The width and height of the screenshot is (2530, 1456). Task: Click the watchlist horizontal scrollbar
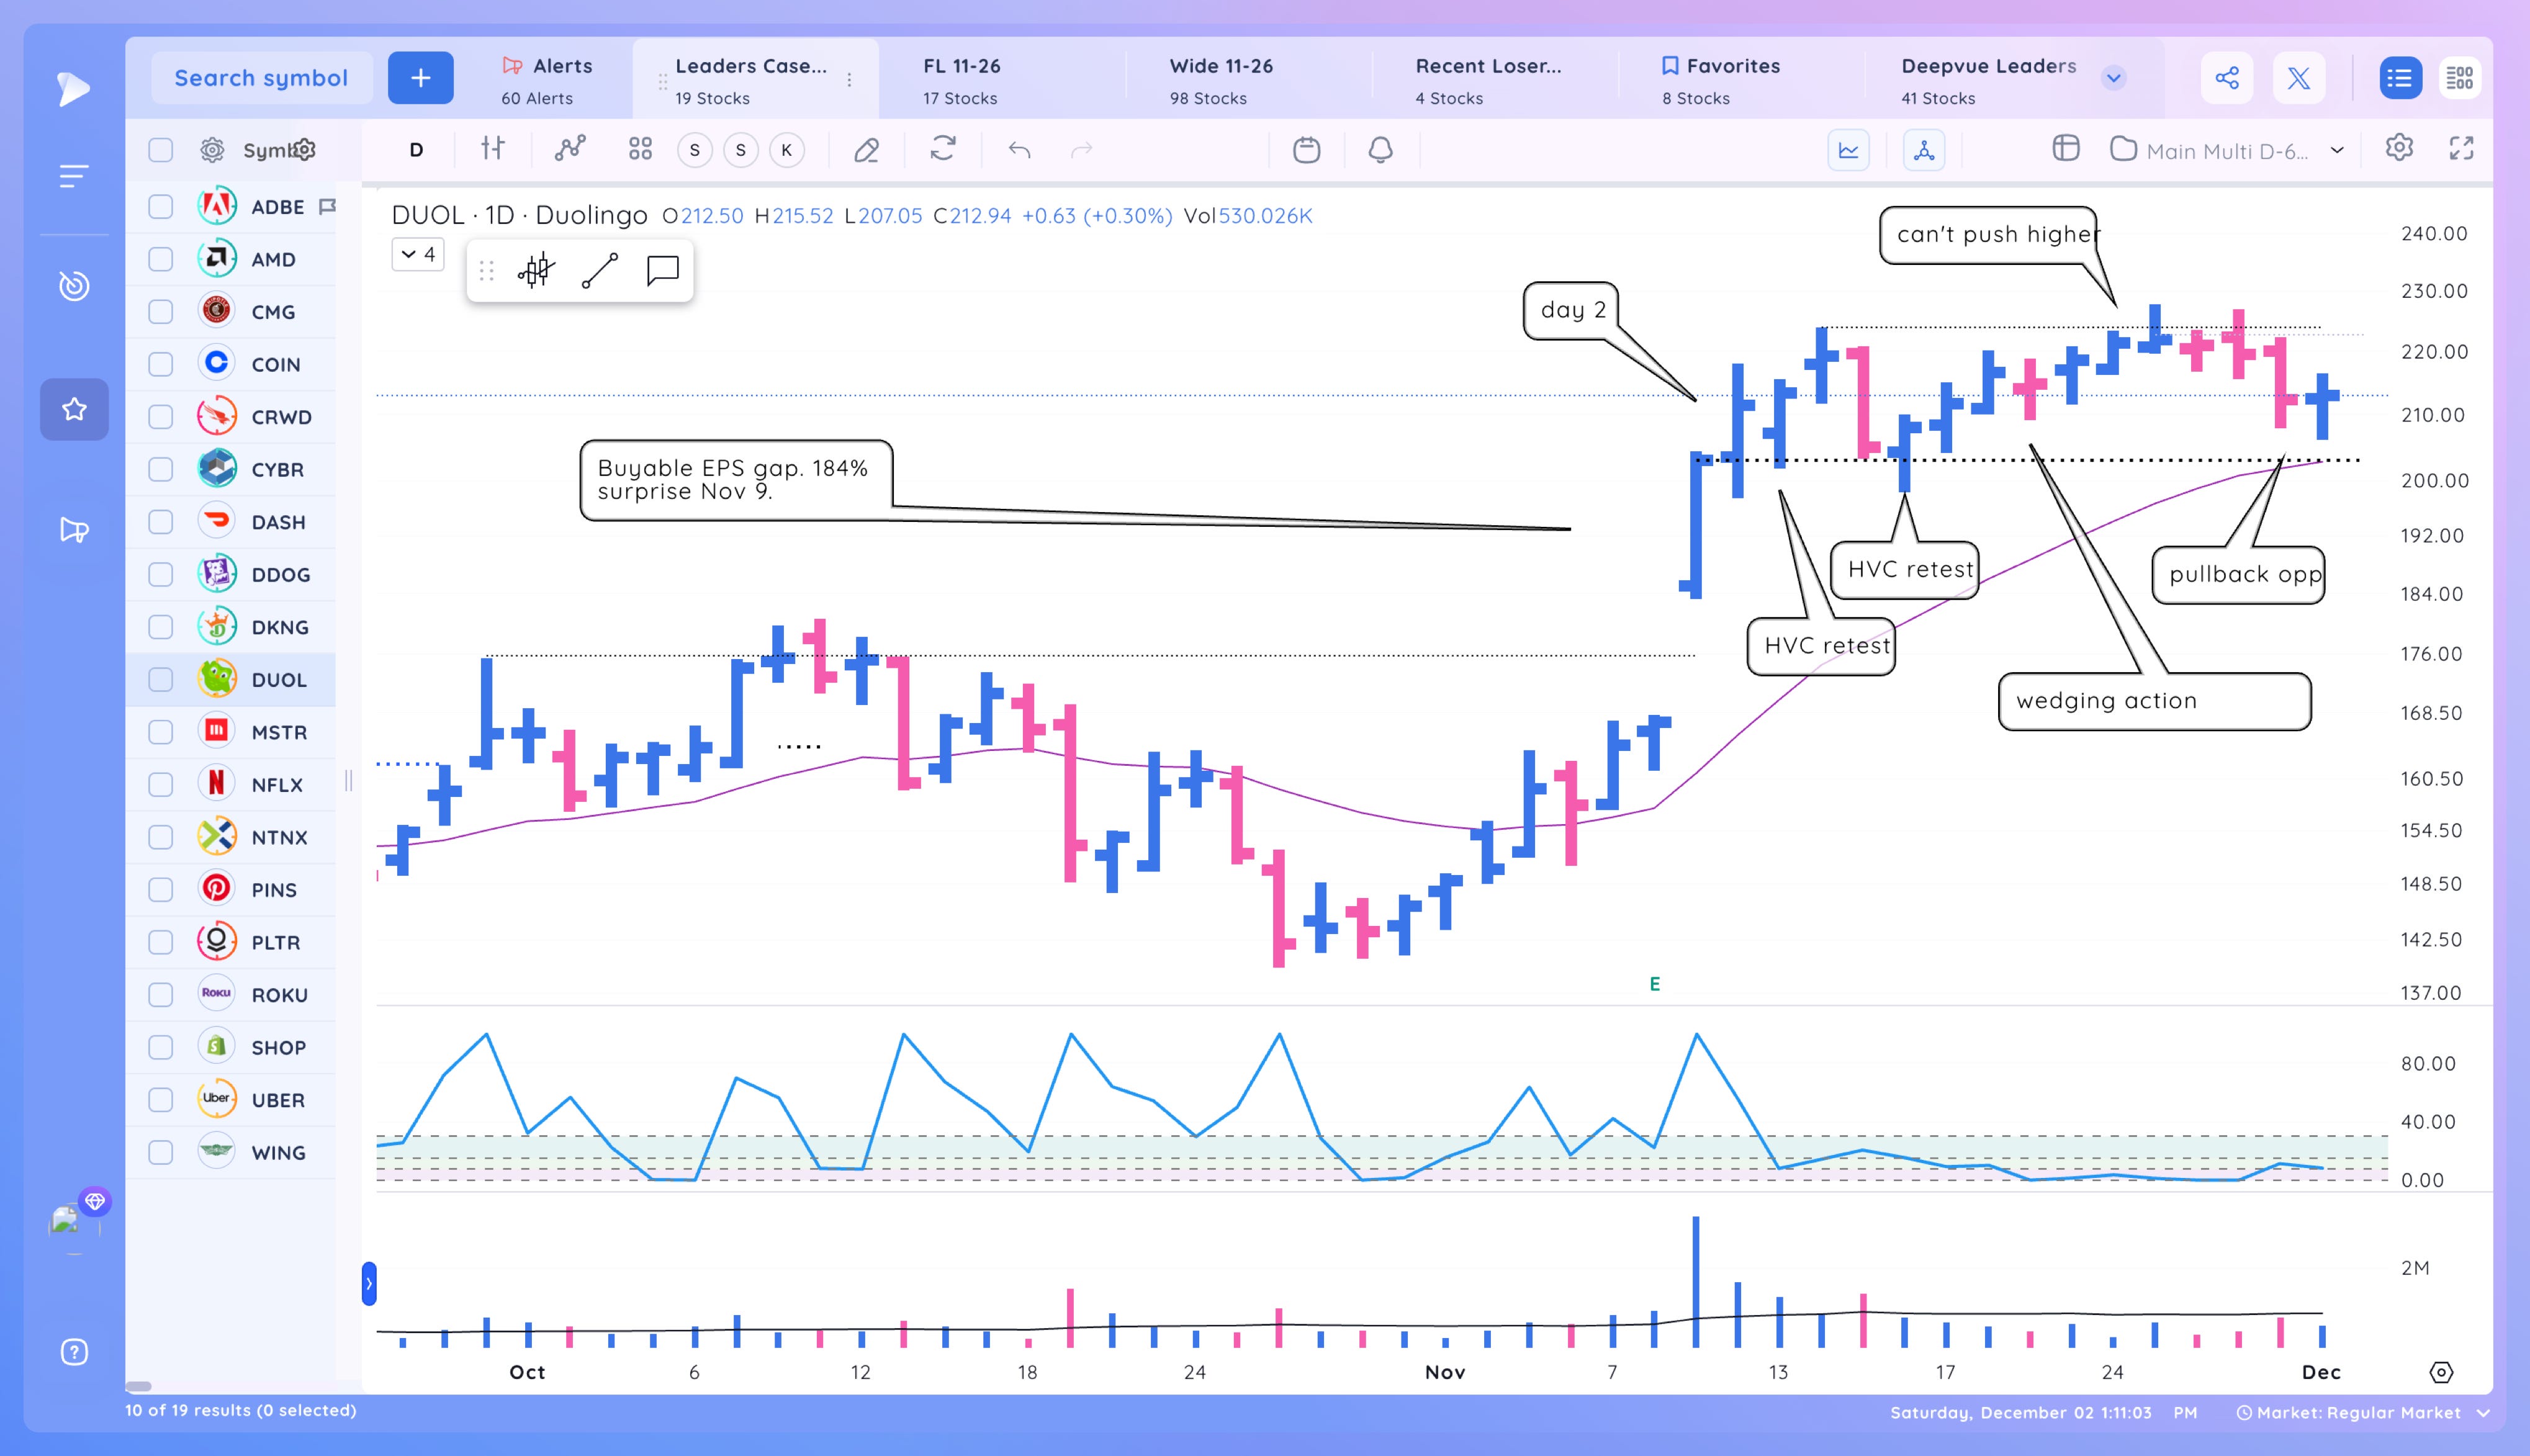tap(139, 1386)
